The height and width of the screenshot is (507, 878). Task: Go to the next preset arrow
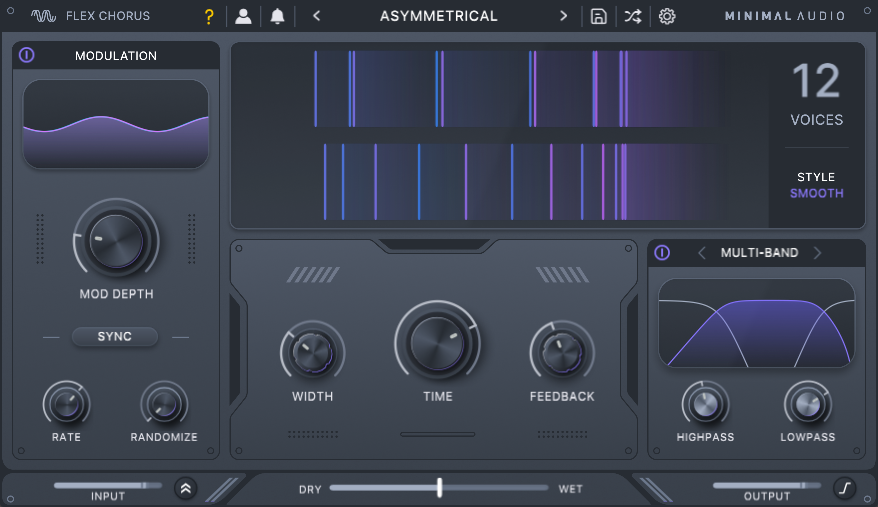pyautogui.click(x=563, y=16)
